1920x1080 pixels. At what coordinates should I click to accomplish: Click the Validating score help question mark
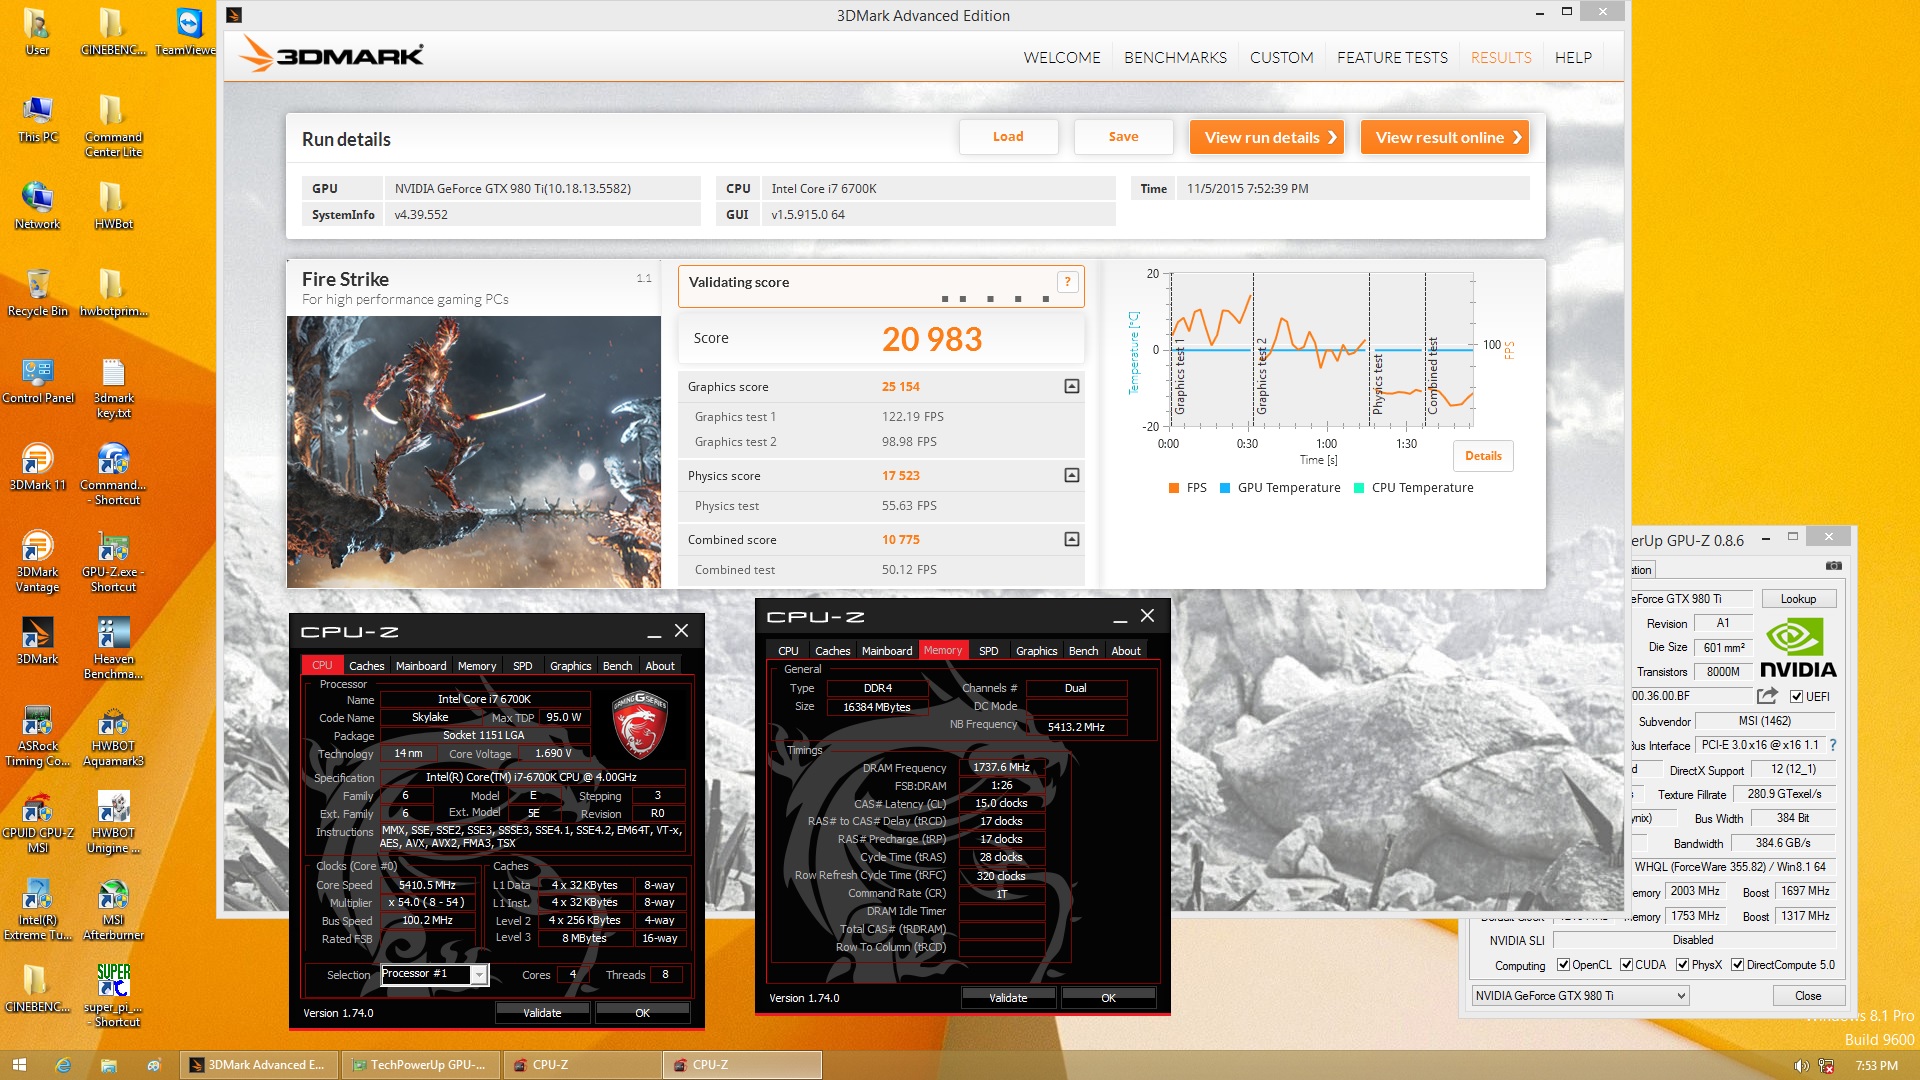(x=1067, y=282)
